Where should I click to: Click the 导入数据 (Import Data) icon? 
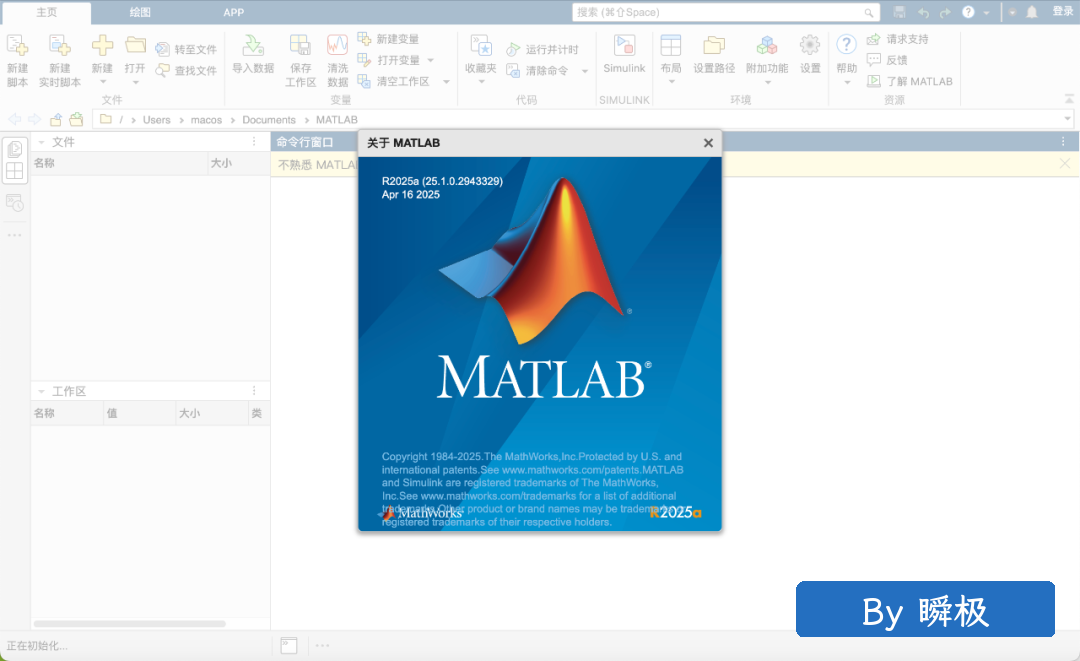pyautogui.click(x=253, y=47)
